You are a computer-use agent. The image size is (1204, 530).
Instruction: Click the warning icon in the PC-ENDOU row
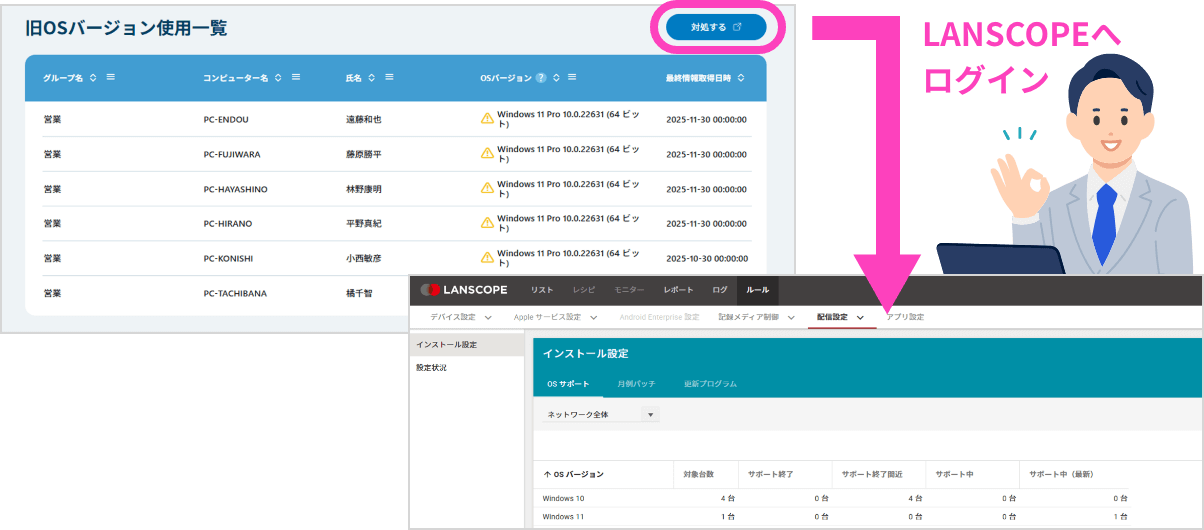(x=487, y=119)
